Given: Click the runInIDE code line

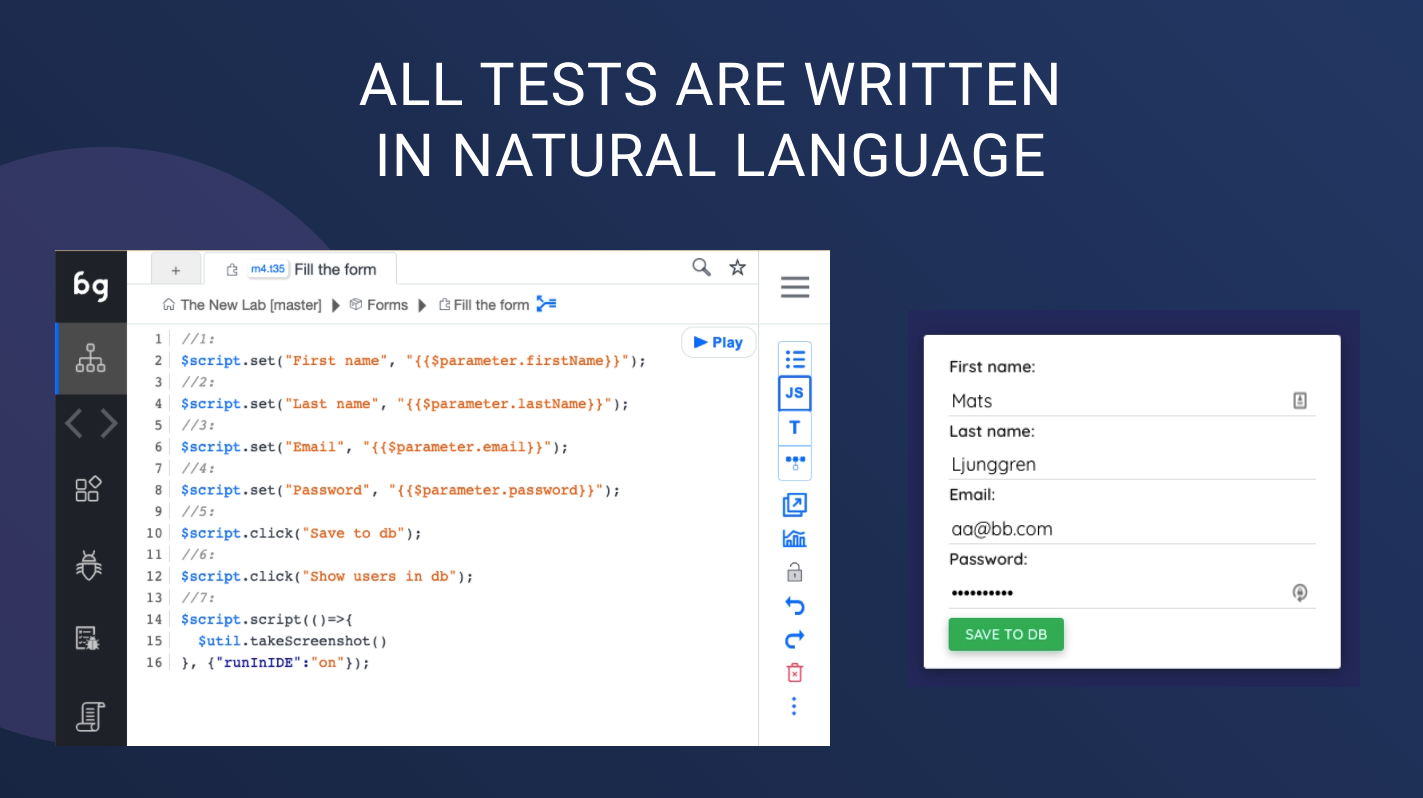Looking at the screenshot, I should click(275, 662).
